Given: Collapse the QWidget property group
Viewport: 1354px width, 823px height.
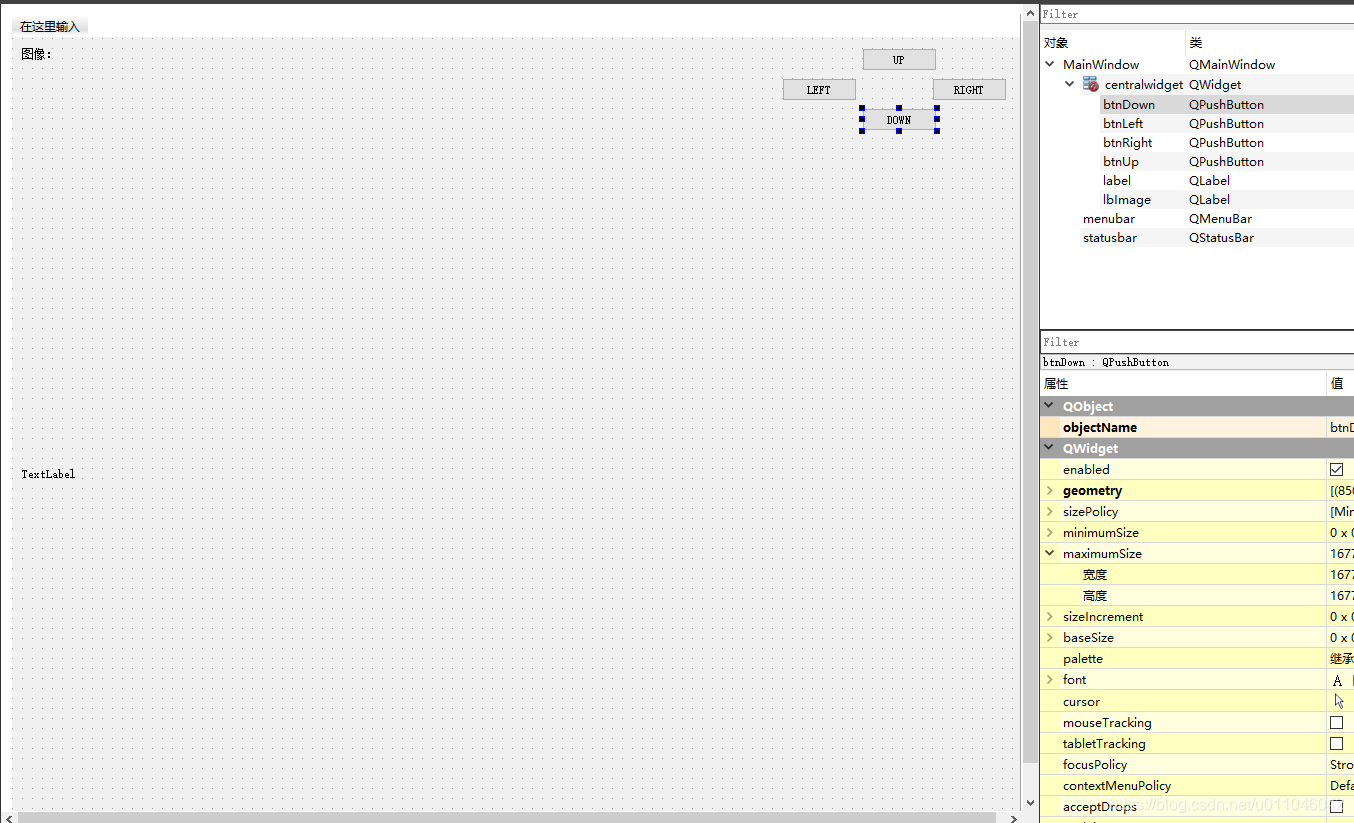Looking at the screenshot, I should [1049, 448].
